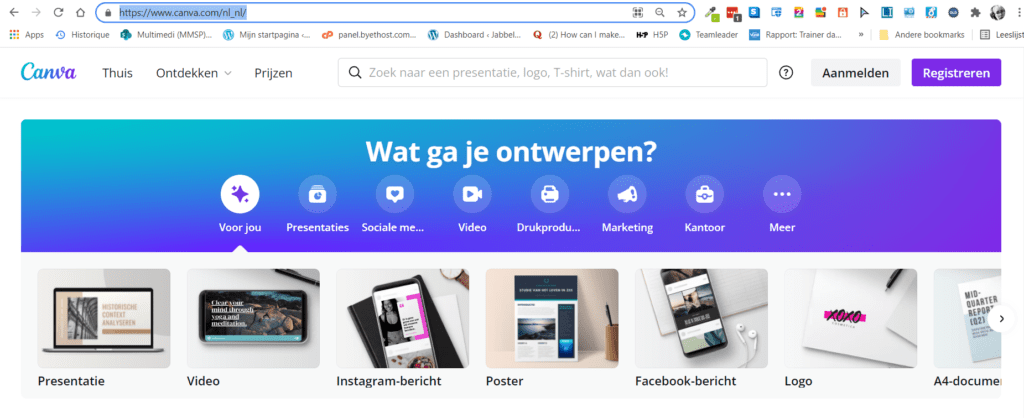Open Historique bookmark
This screenshot has width=1024, height=418.
pos(82,35)
